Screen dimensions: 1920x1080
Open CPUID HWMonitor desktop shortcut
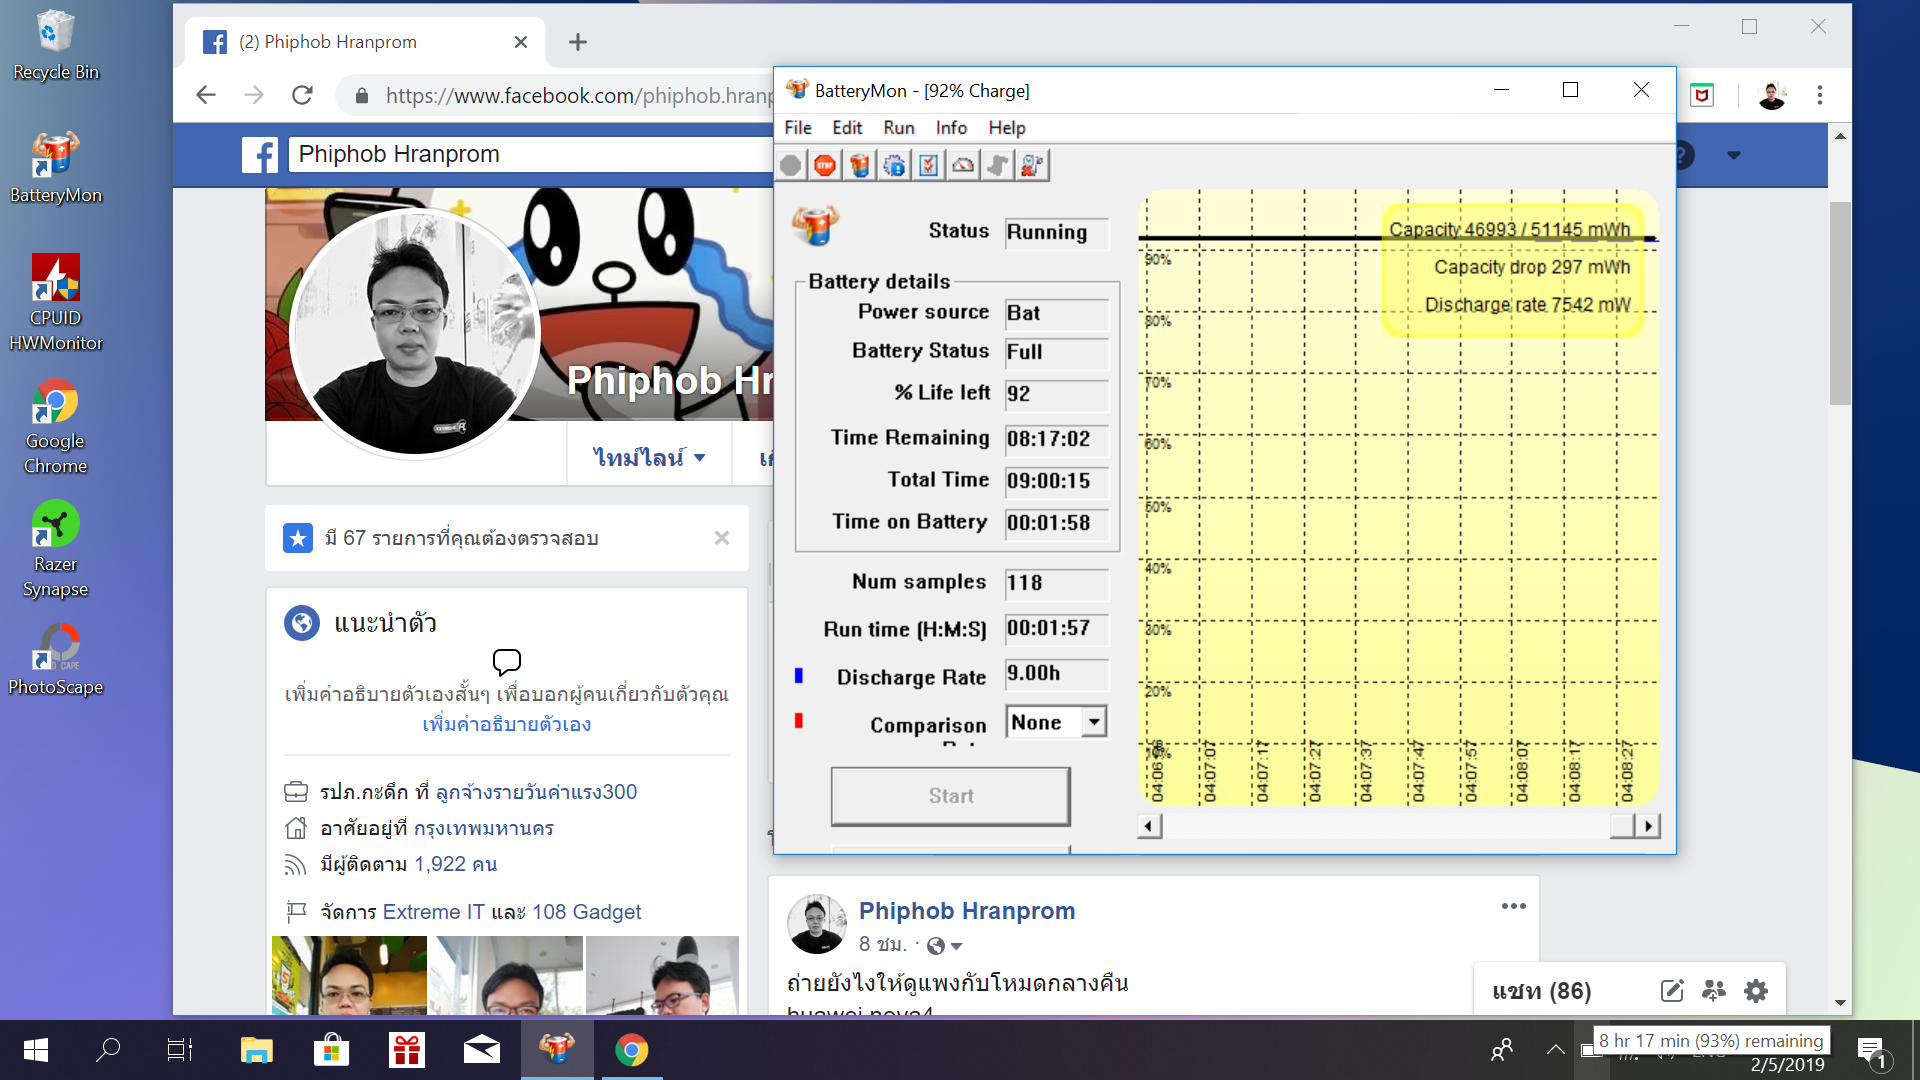pos(56,302)
